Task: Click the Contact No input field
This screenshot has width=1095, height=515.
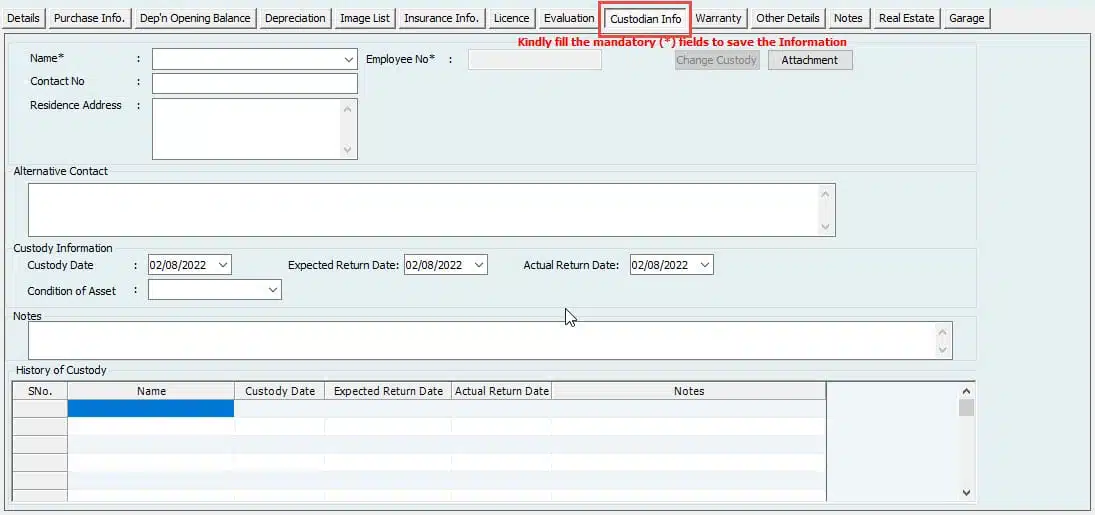Action: [x=254, y=83]
